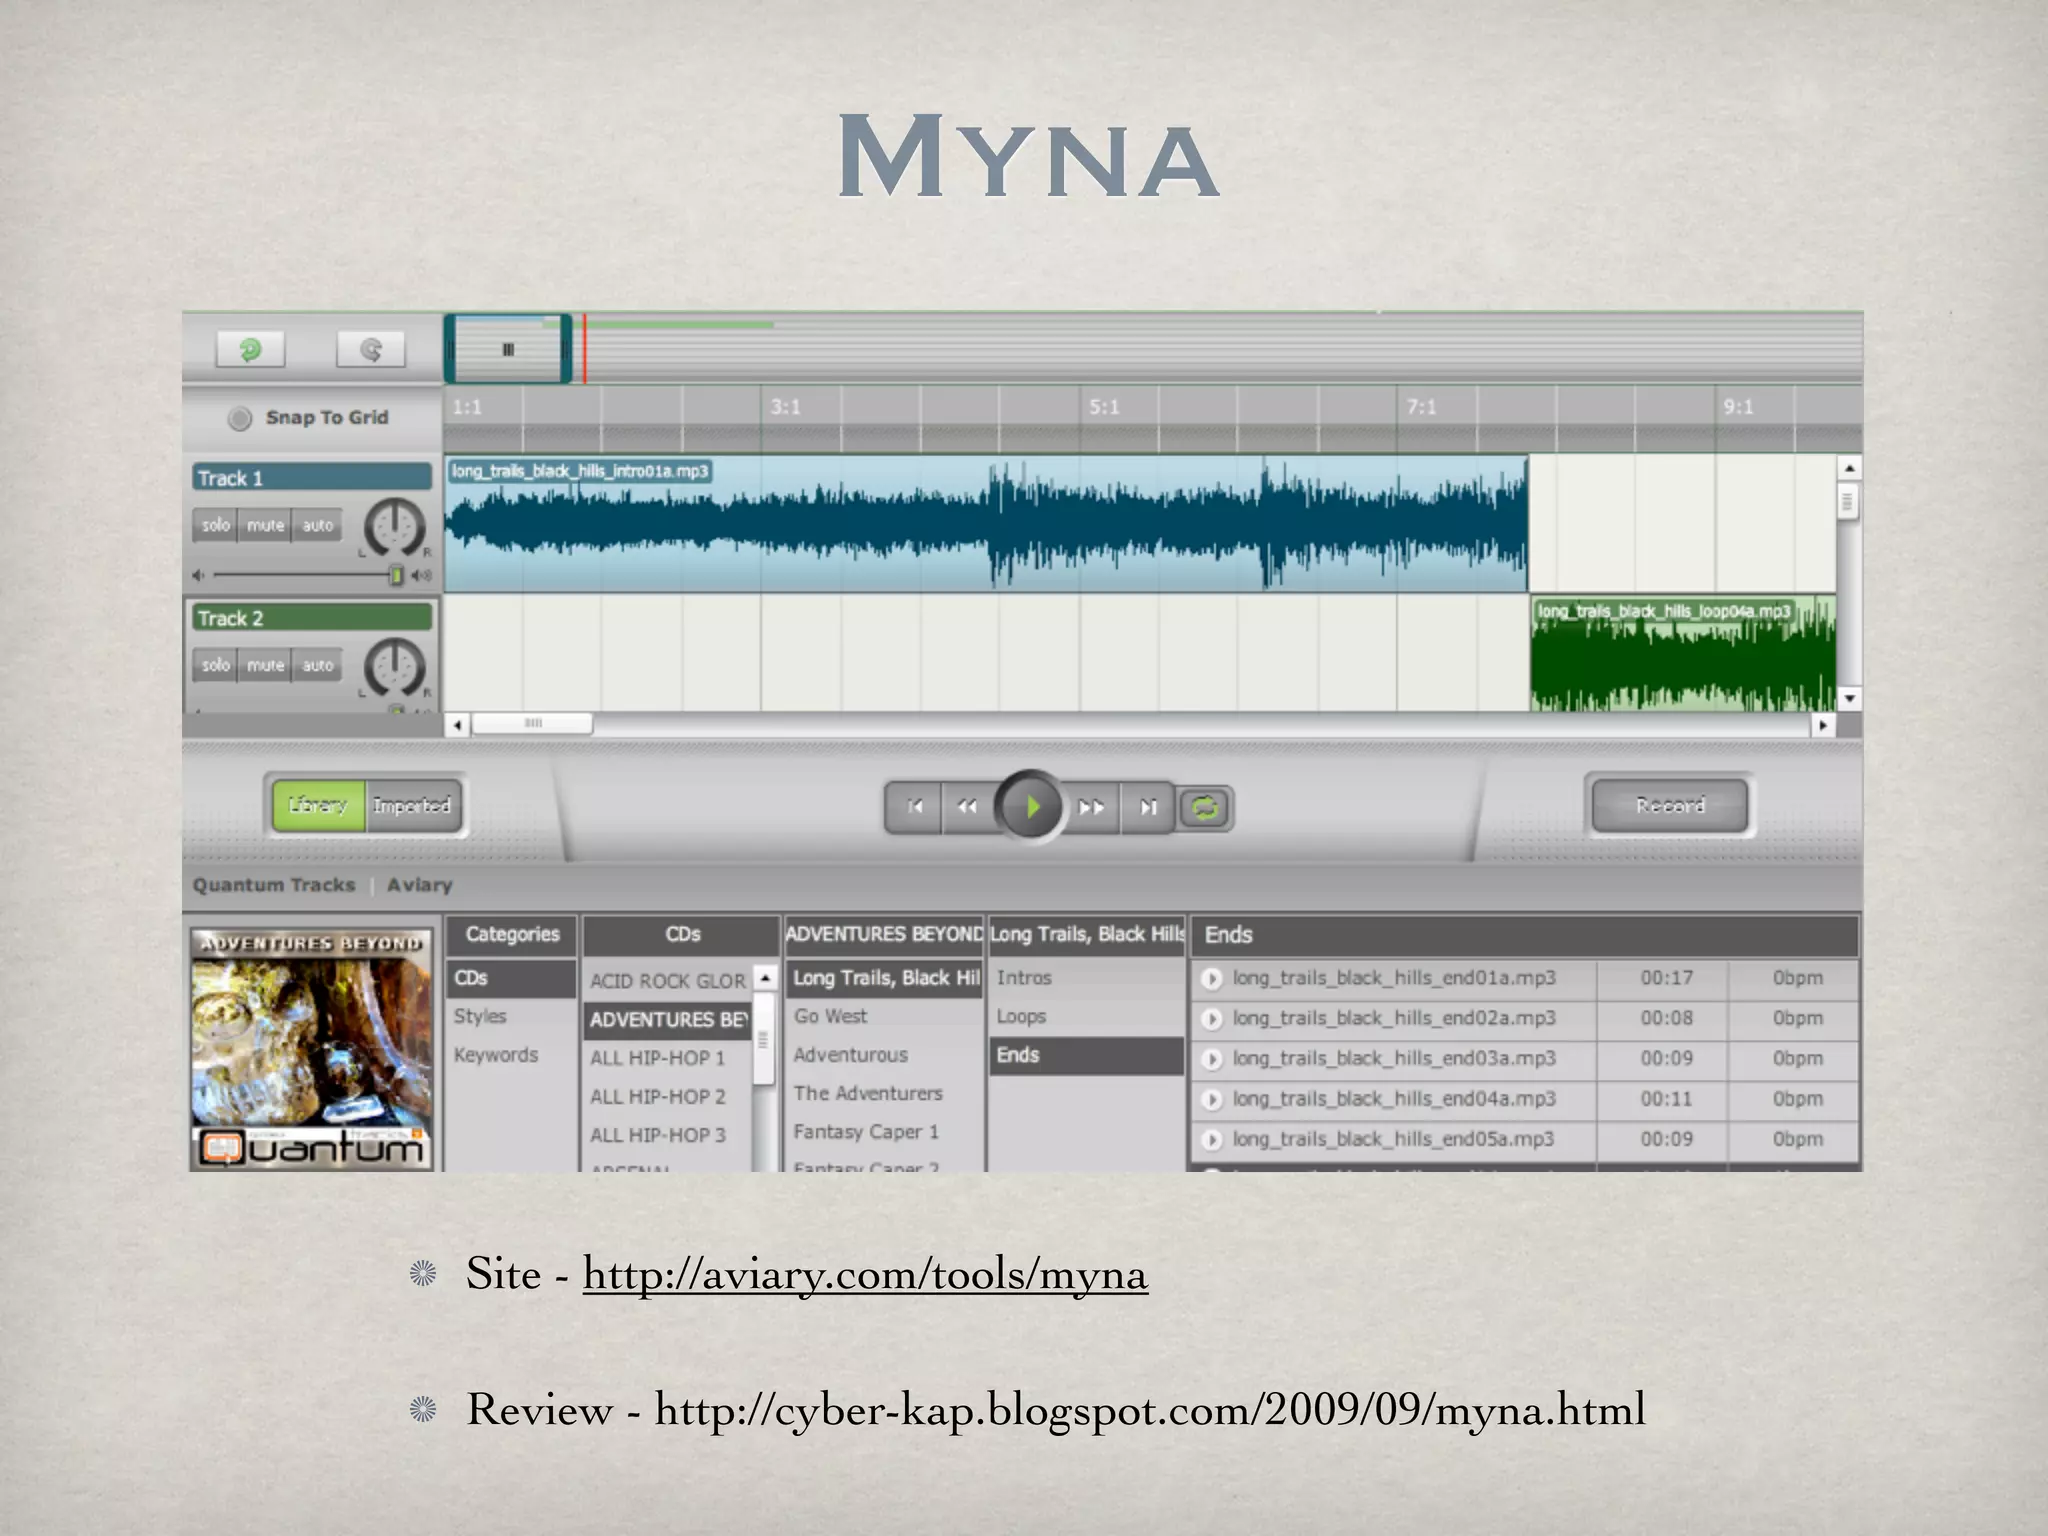The image size is (2048, 1536).
Task: Switch to Imported tab
Action: (x=412, y=806)
